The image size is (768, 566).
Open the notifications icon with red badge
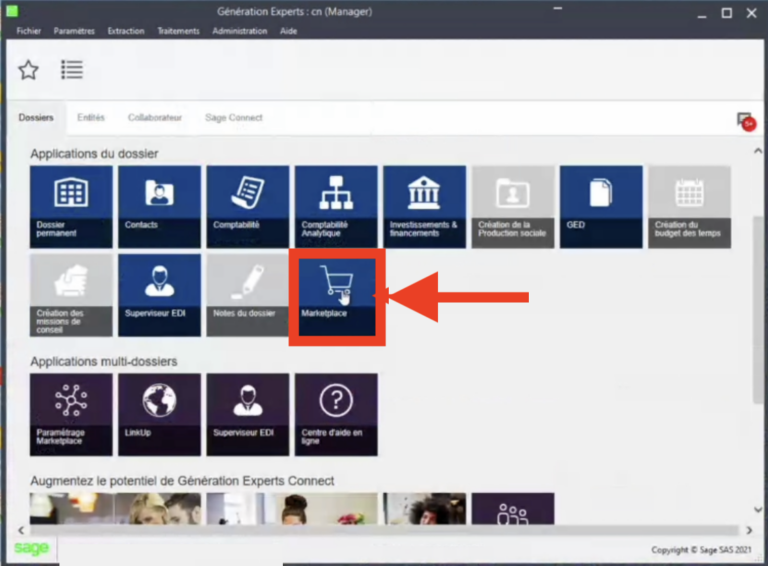click(x=746, y=121)
